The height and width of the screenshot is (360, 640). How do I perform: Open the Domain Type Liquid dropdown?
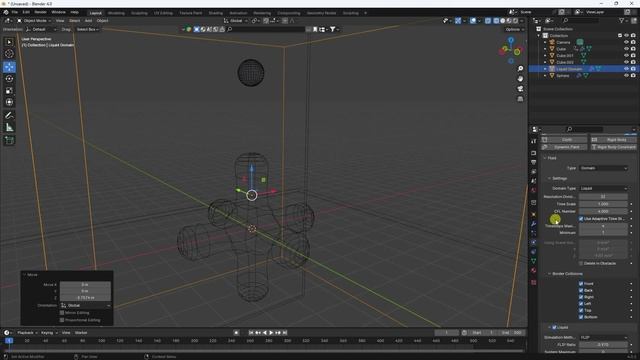coord(603,189)
